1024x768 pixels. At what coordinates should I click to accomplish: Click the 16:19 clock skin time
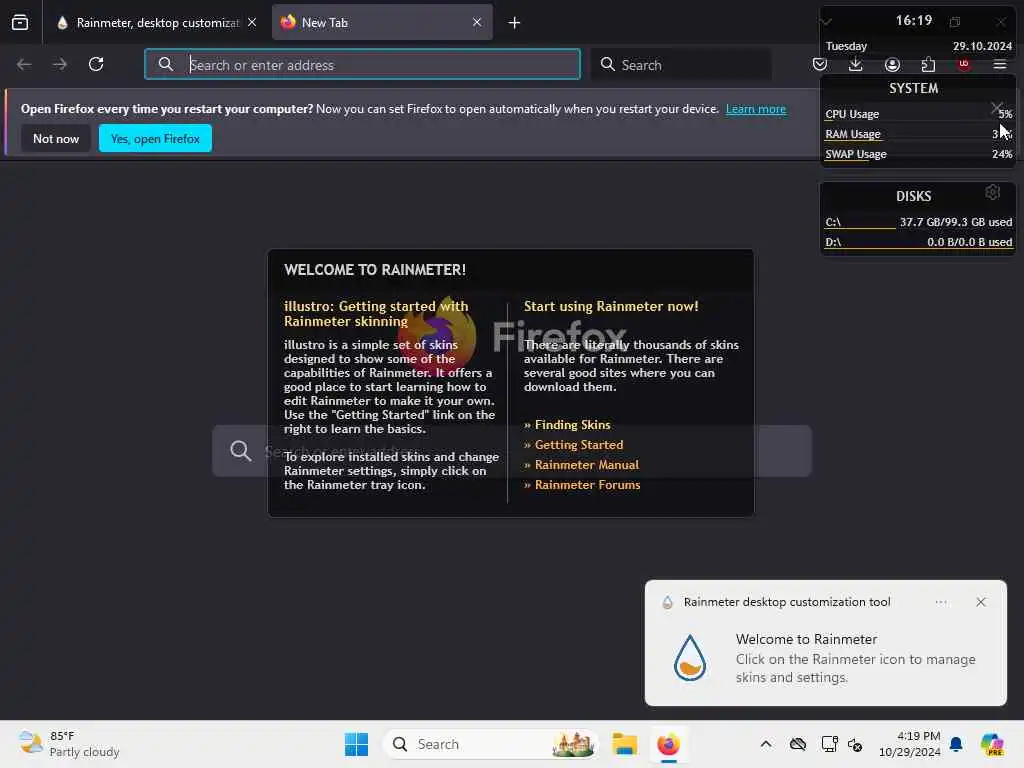point(914,20)
